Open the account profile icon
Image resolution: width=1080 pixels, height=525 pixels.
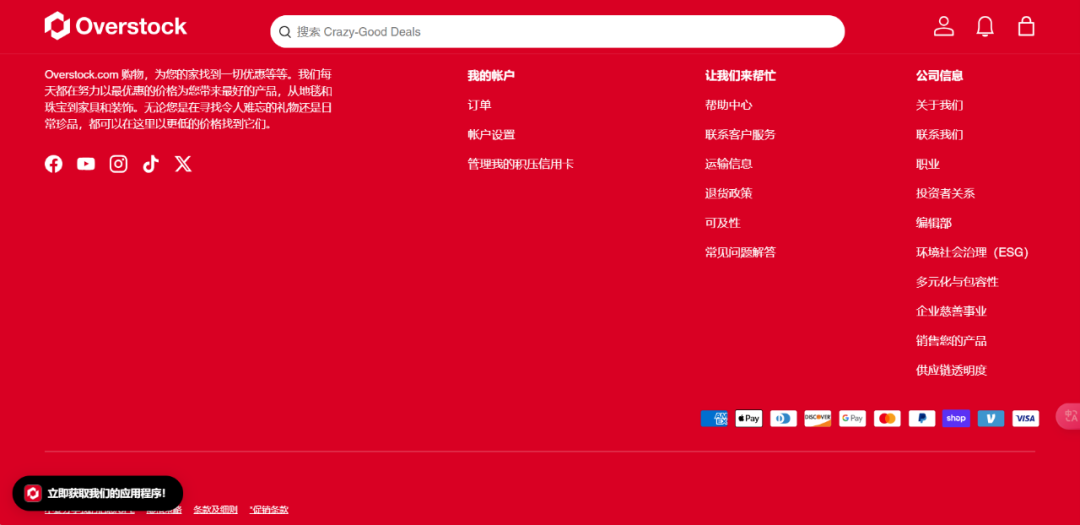pos(944,26)
